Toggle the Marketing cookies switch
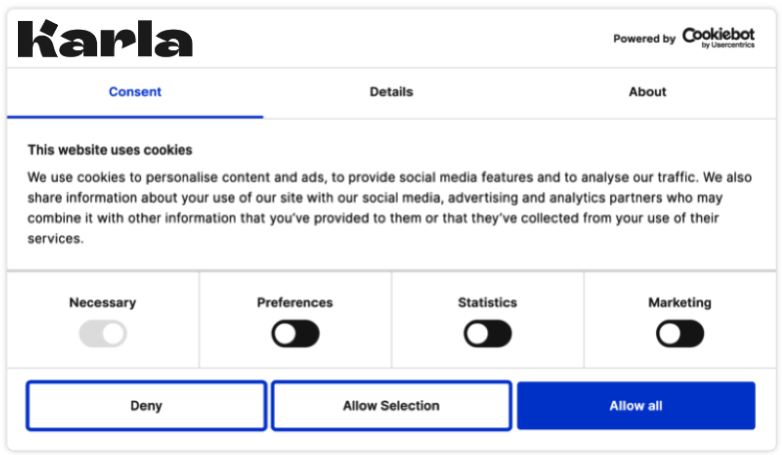Image resolution: width=782 pixels, height=455 pixels. [680, 334]
